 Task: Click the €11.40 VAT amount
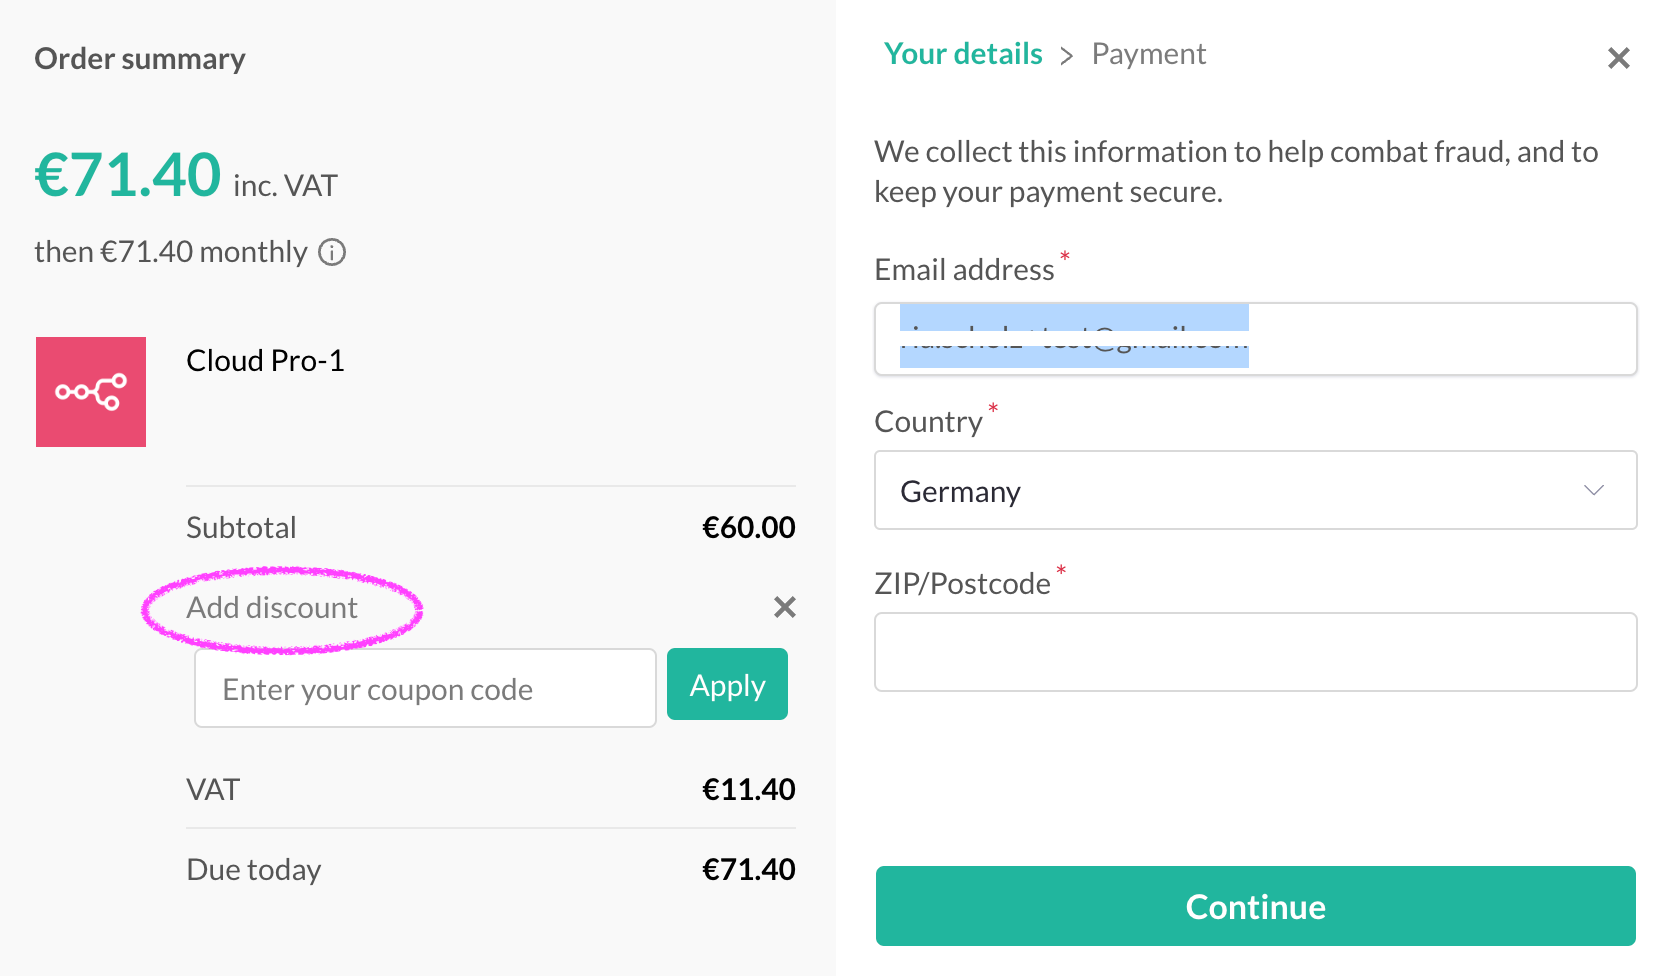pyautogui.click(x=748, y=790)
